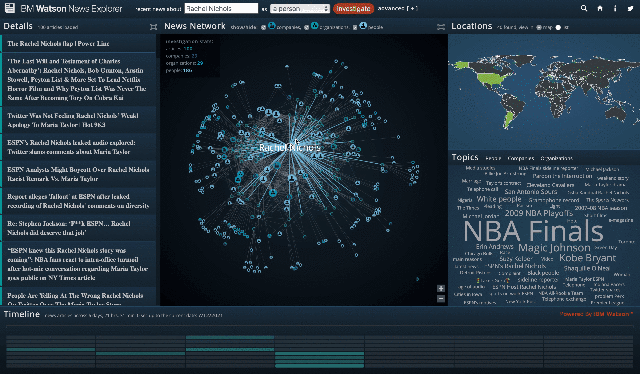Expand the advanced options
Screen dimensions: 640x374
pyautogui.click(x=398, y=8)
